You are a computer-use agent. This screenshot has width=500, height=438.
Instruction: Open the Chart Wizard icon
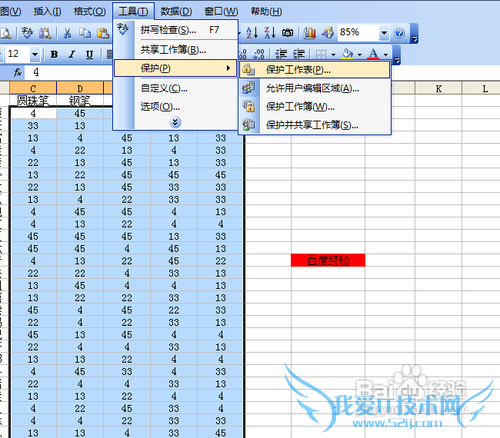[x=310, y=33]
